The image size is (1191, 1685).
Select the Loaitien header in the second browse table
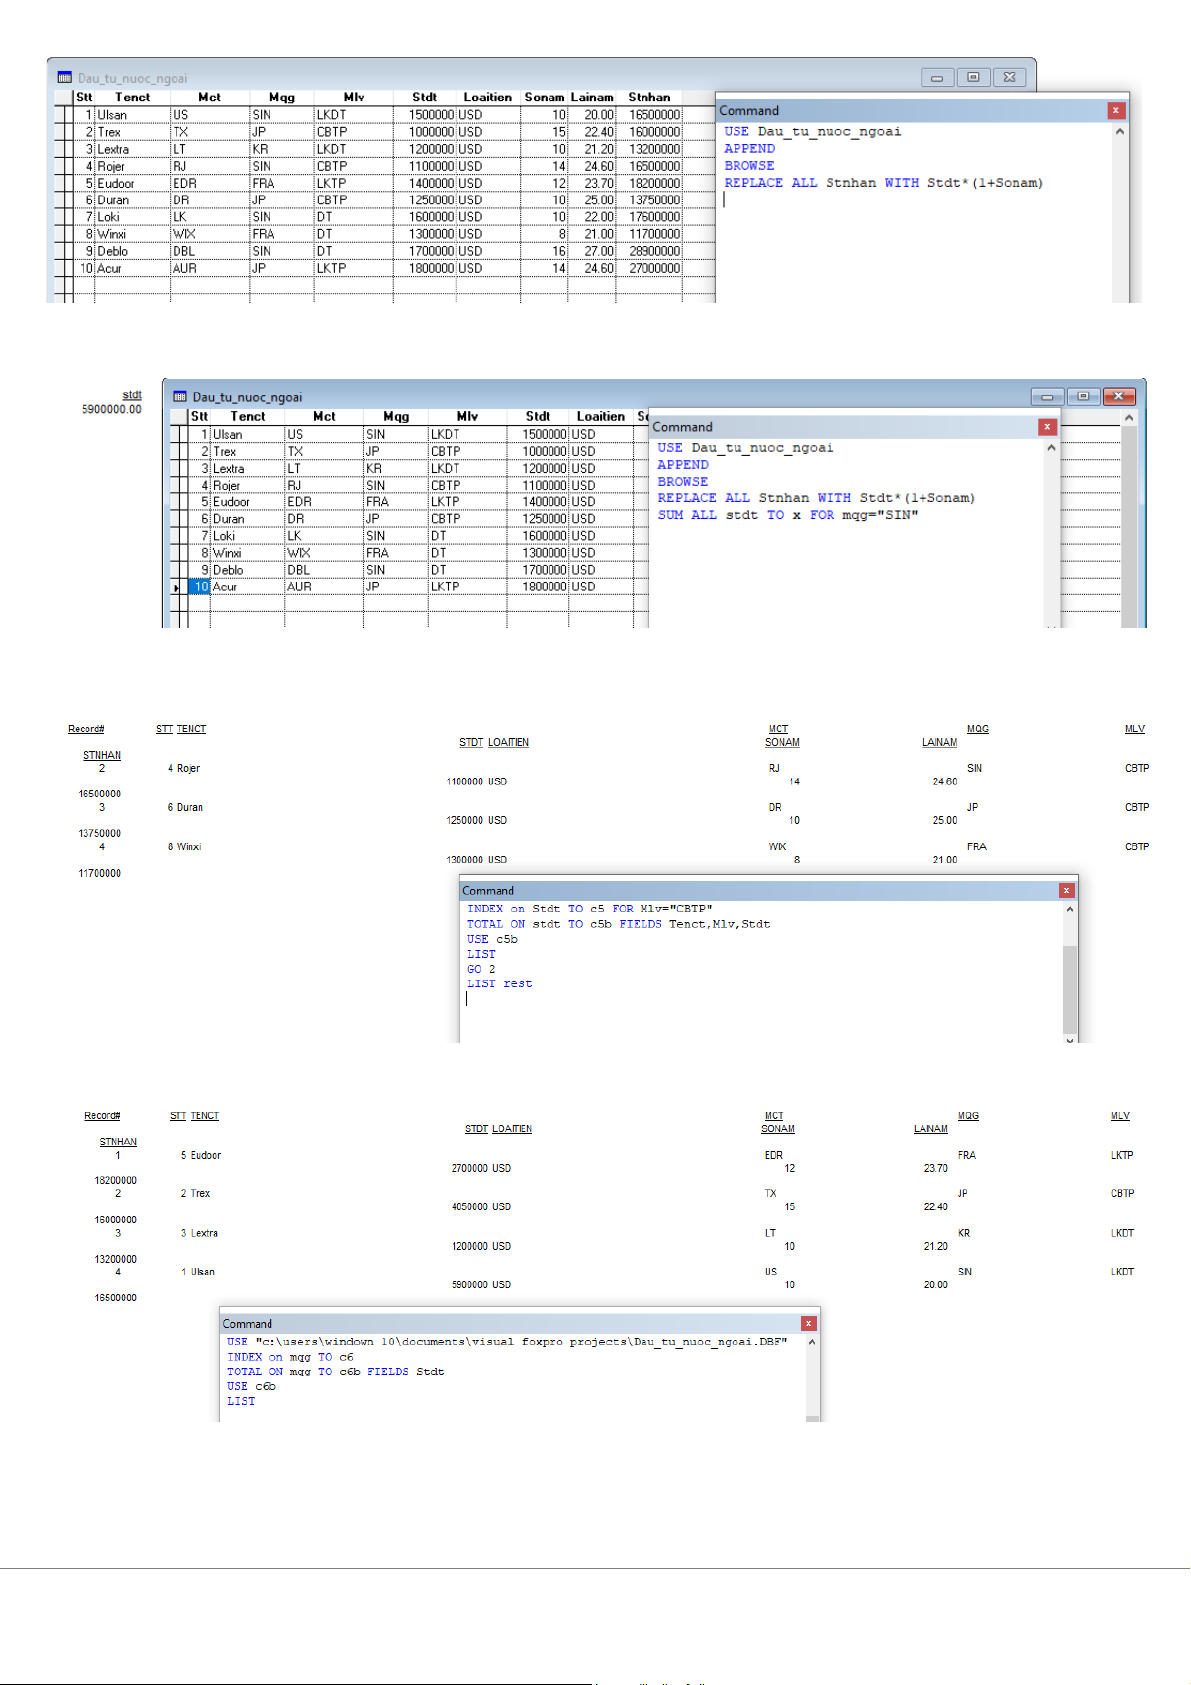click(600, 416)
